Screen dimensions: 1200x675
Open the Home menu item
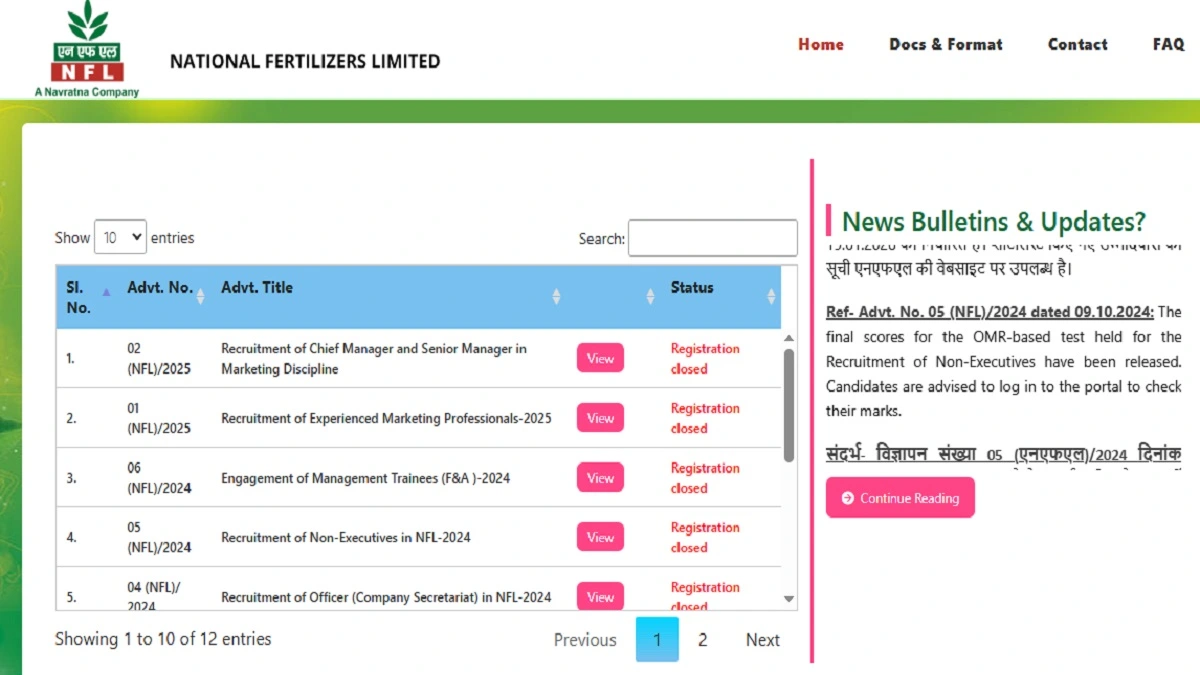tap(821, 44)
